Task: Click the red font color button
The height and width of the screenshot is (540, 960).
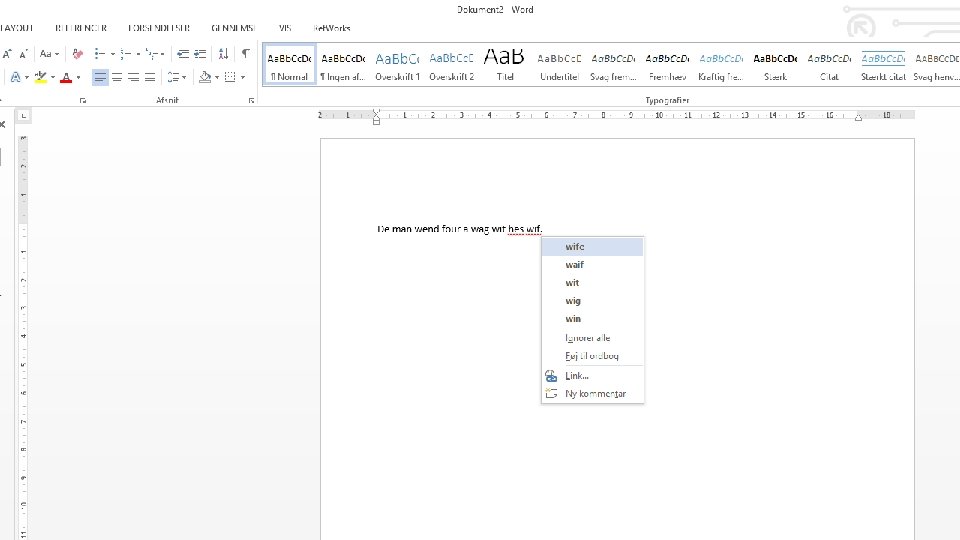Action: tap(65, 77)
